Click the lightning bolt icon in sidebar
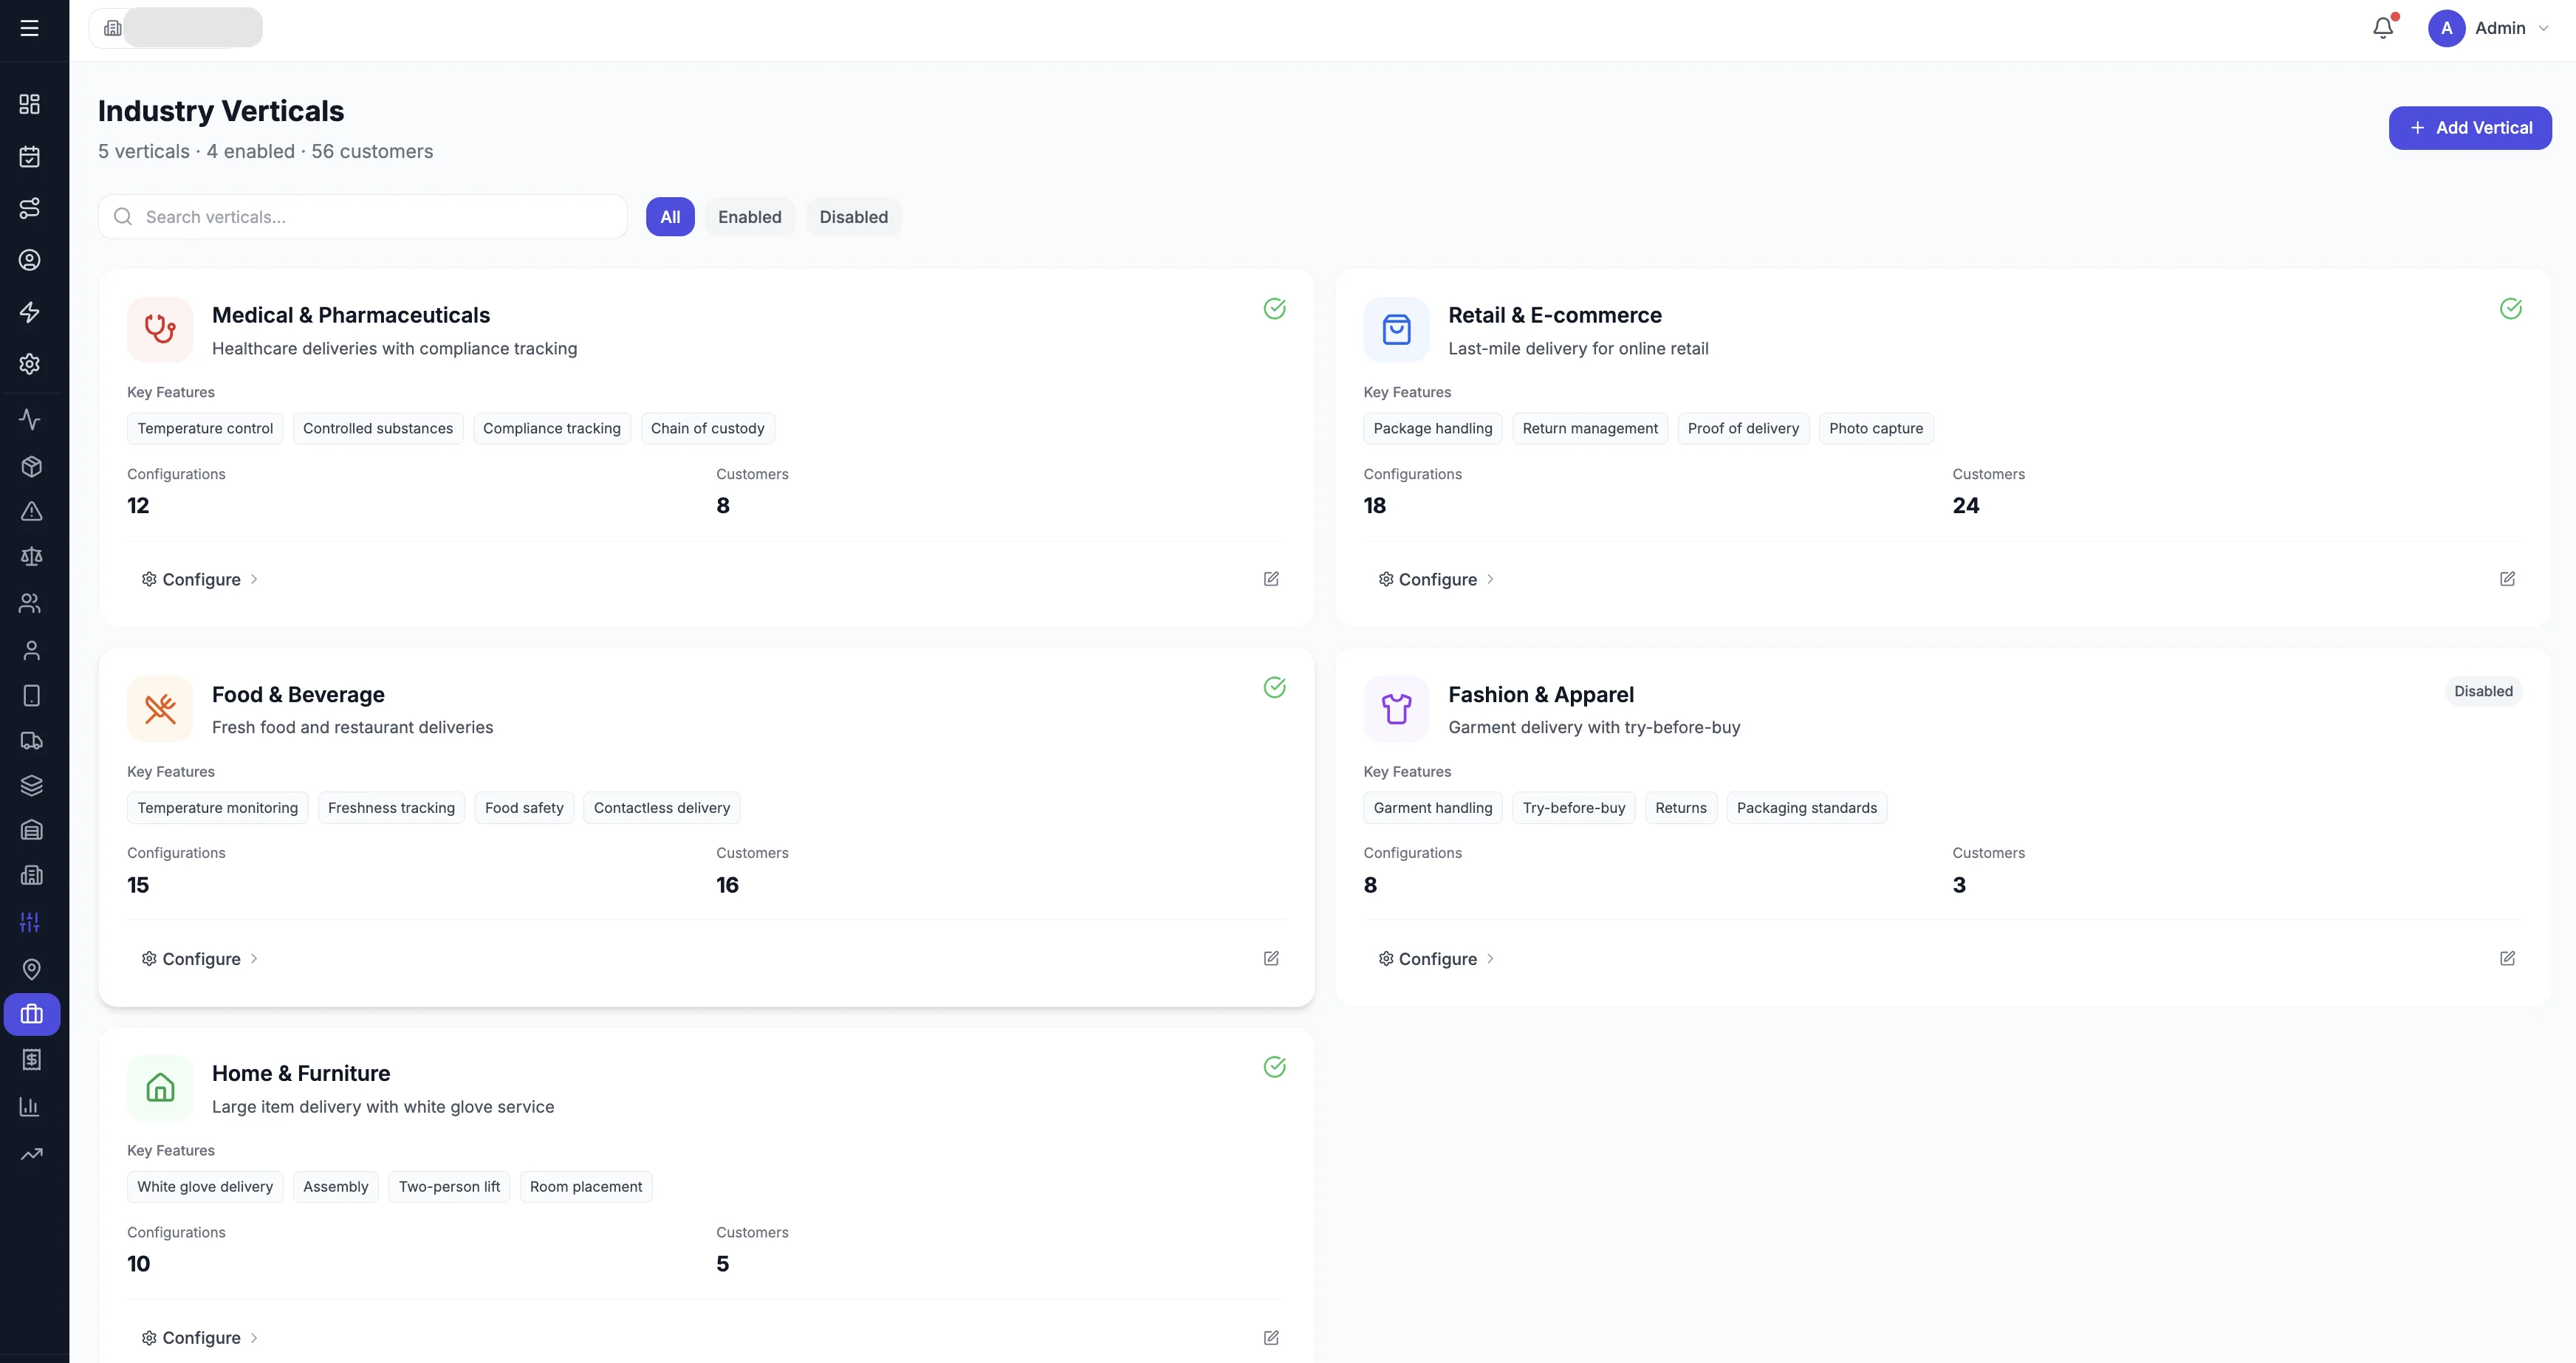Image resolution: width=2576 pixels, height=1363 pixels. (x=30, y=312)
